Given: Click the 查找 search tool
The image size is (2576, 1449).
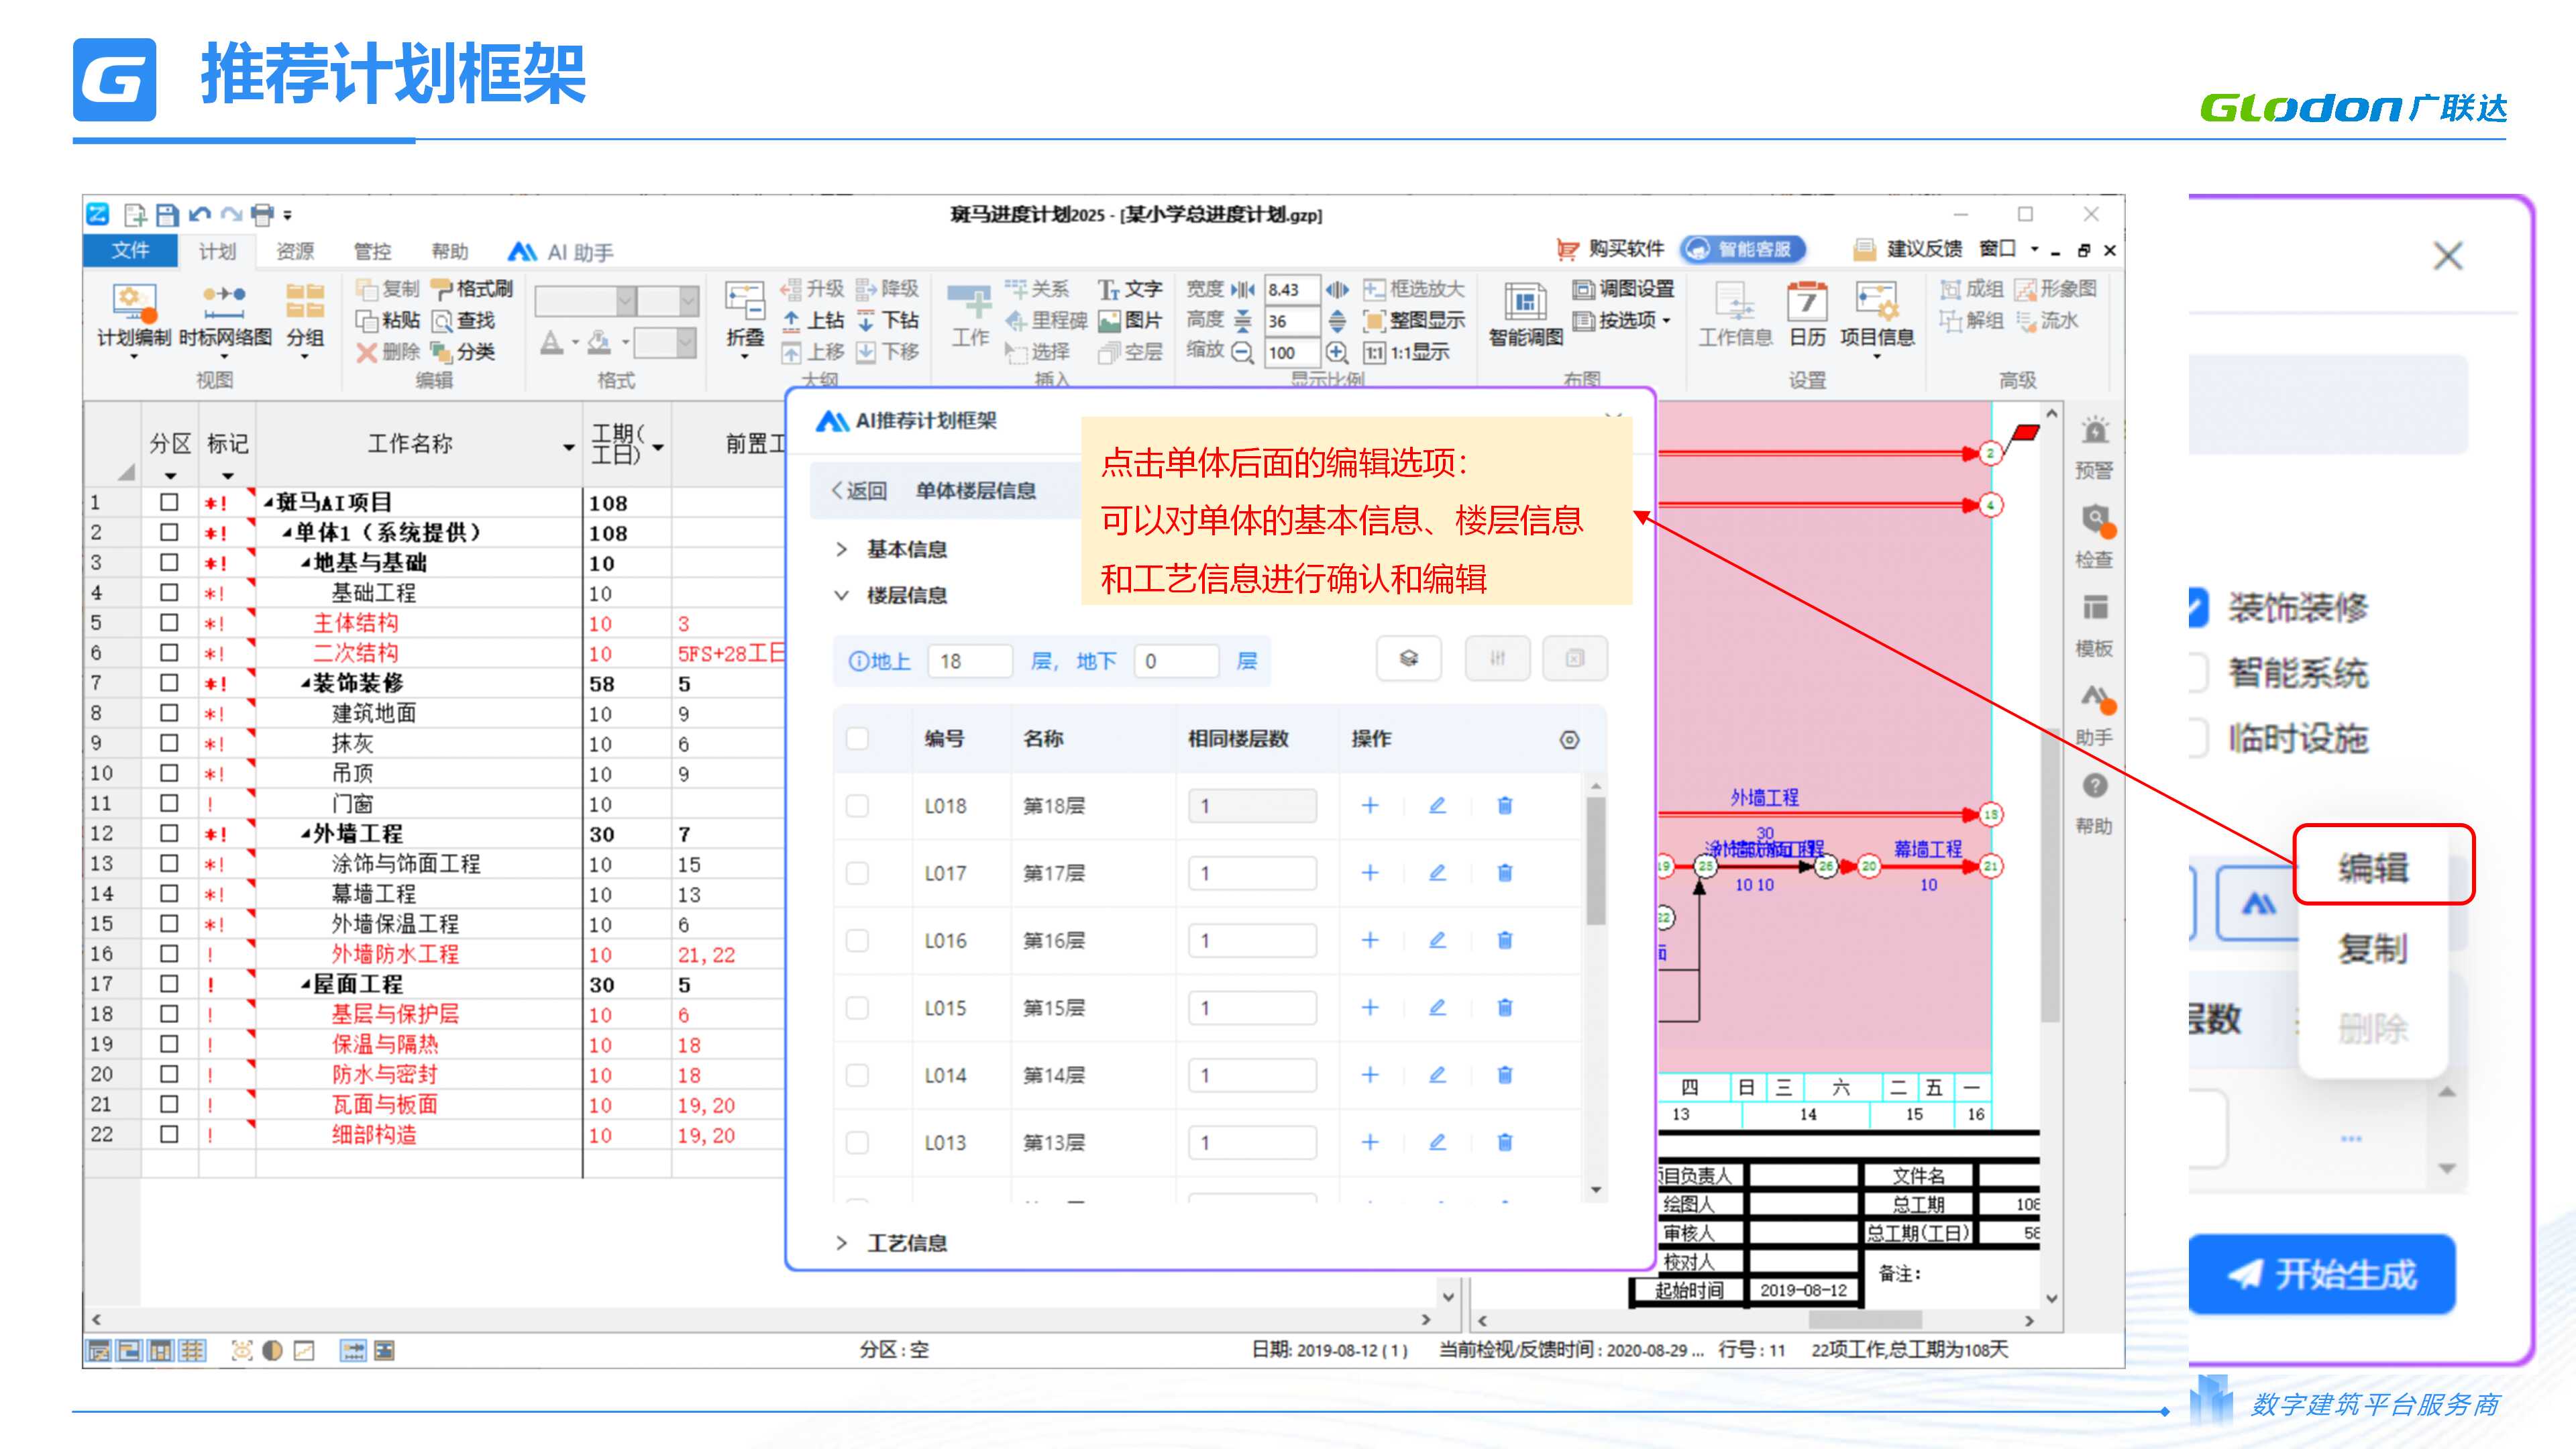Looking at the screenshot, I should tap(464, 321).
